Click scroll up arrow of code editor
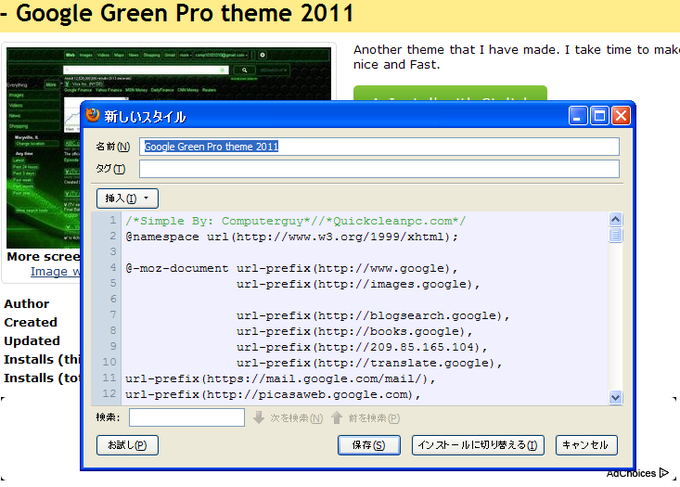This screenshot has width=680, height=487. (615, 219)
